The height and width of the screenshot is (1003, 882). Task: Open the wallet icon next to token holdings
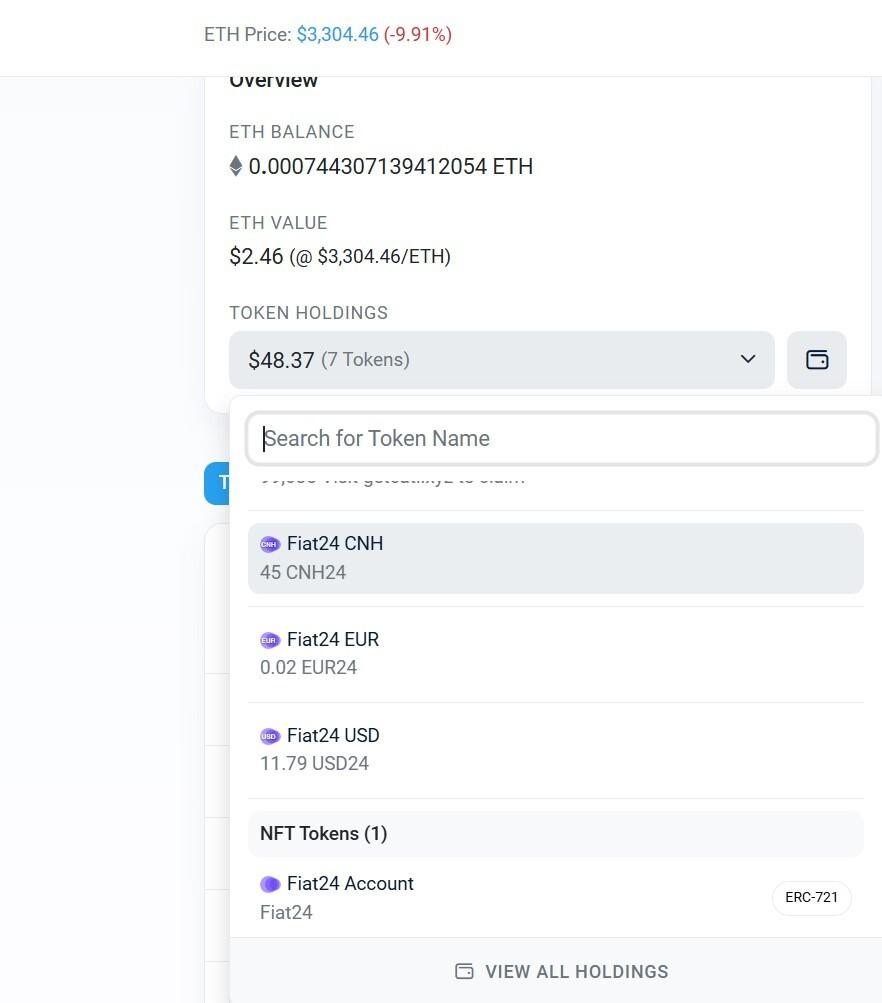coord(817,359)
